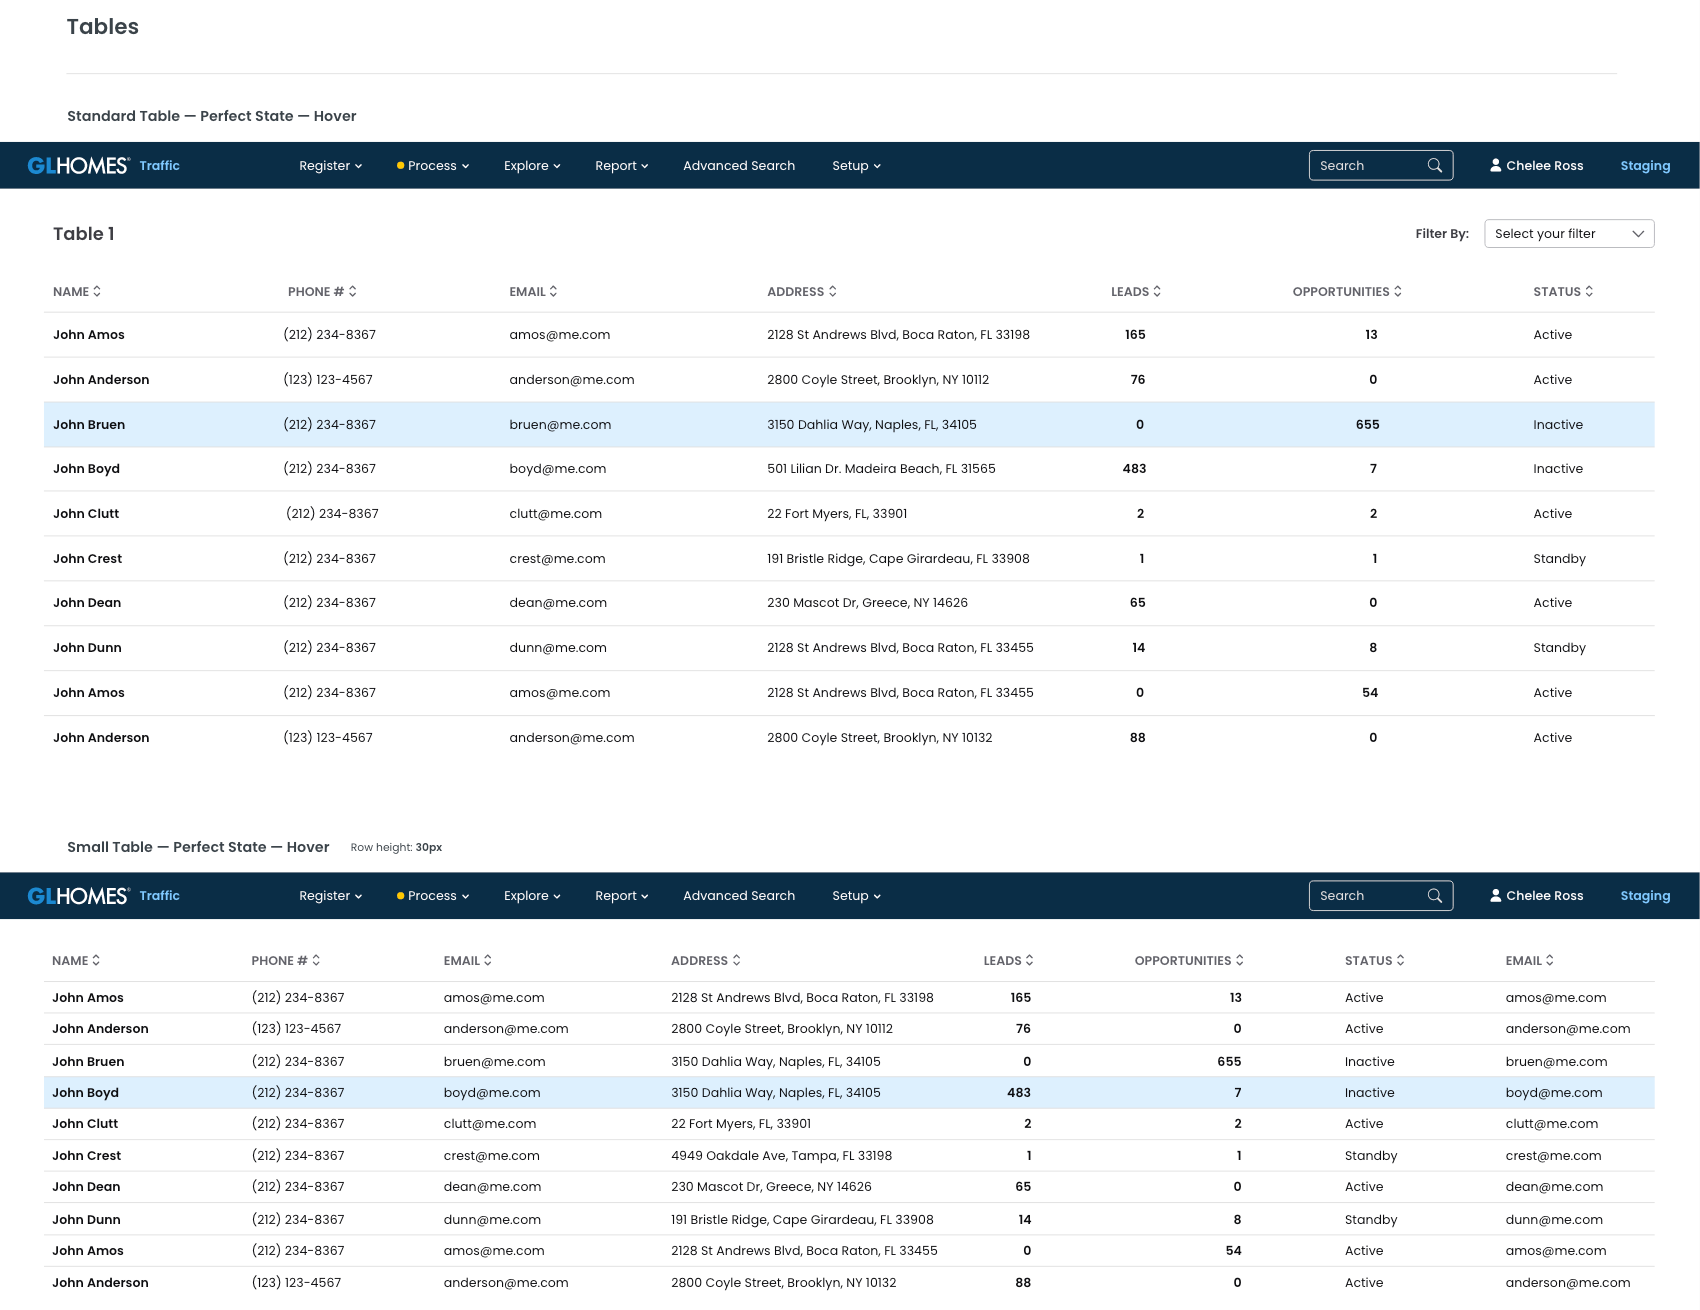Click '501 Lilian Dr. Madeira Beach, FL 31565' address

[x=881, y=469]
